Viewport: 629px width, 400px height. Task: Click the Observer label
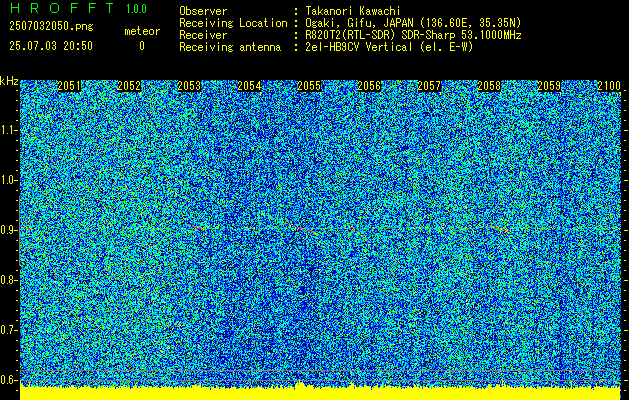tap(203, 11)
